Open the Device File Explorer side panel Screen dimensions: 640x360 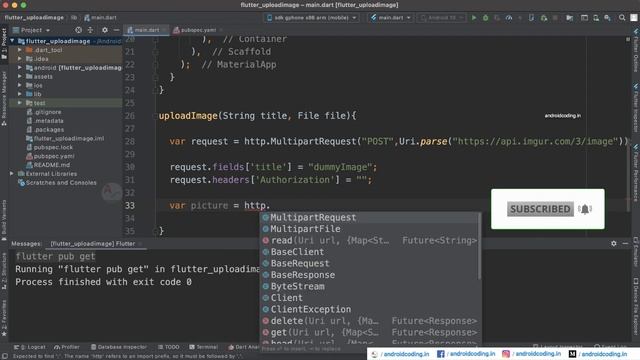tap(636, 307)
